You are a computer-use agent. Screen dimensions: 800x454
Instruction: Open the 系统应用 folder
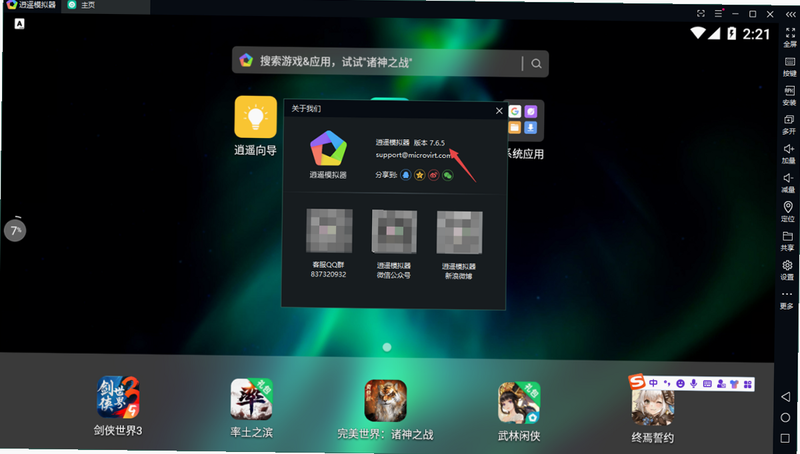coord(524,120)
